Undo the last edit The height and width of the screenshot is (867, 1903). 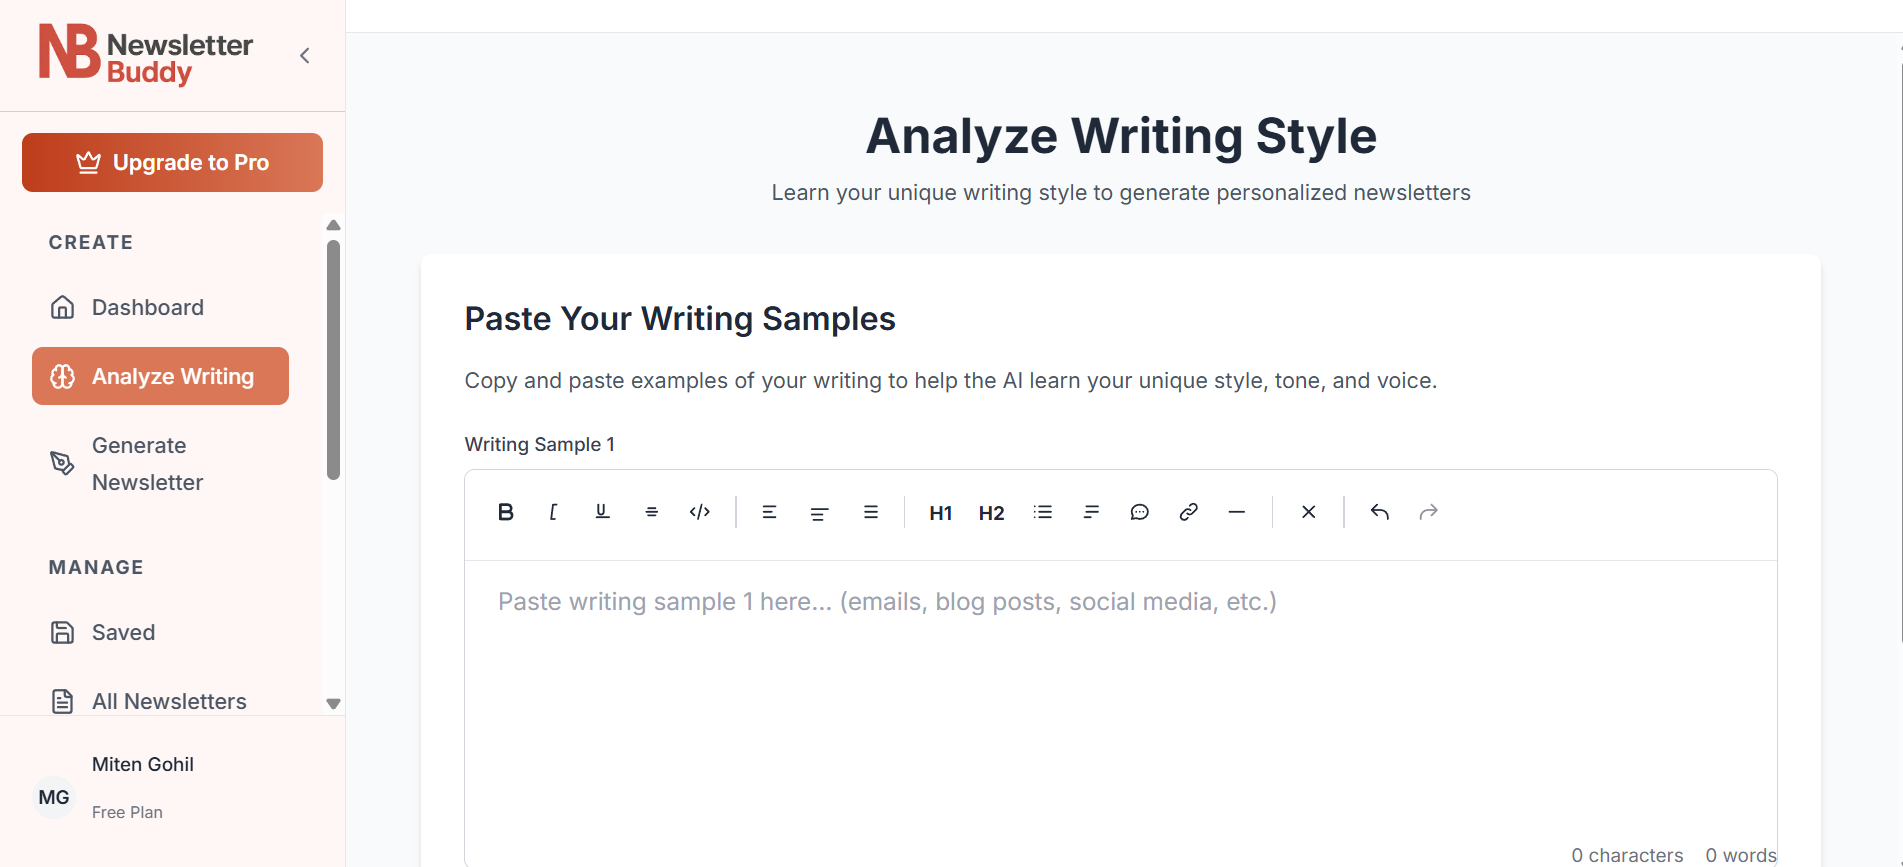[1380, 512]
